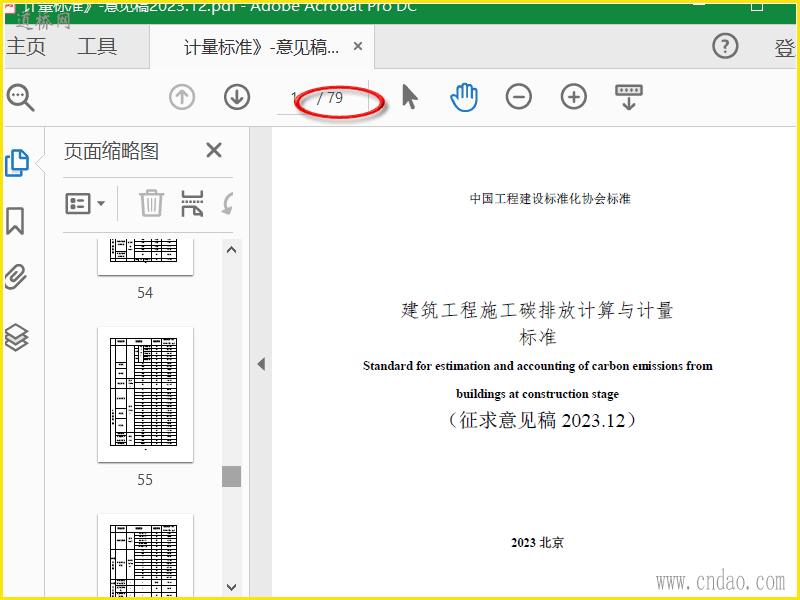Zoom out with the minus icon
800x600 pixels.
[x=518, y=97]
